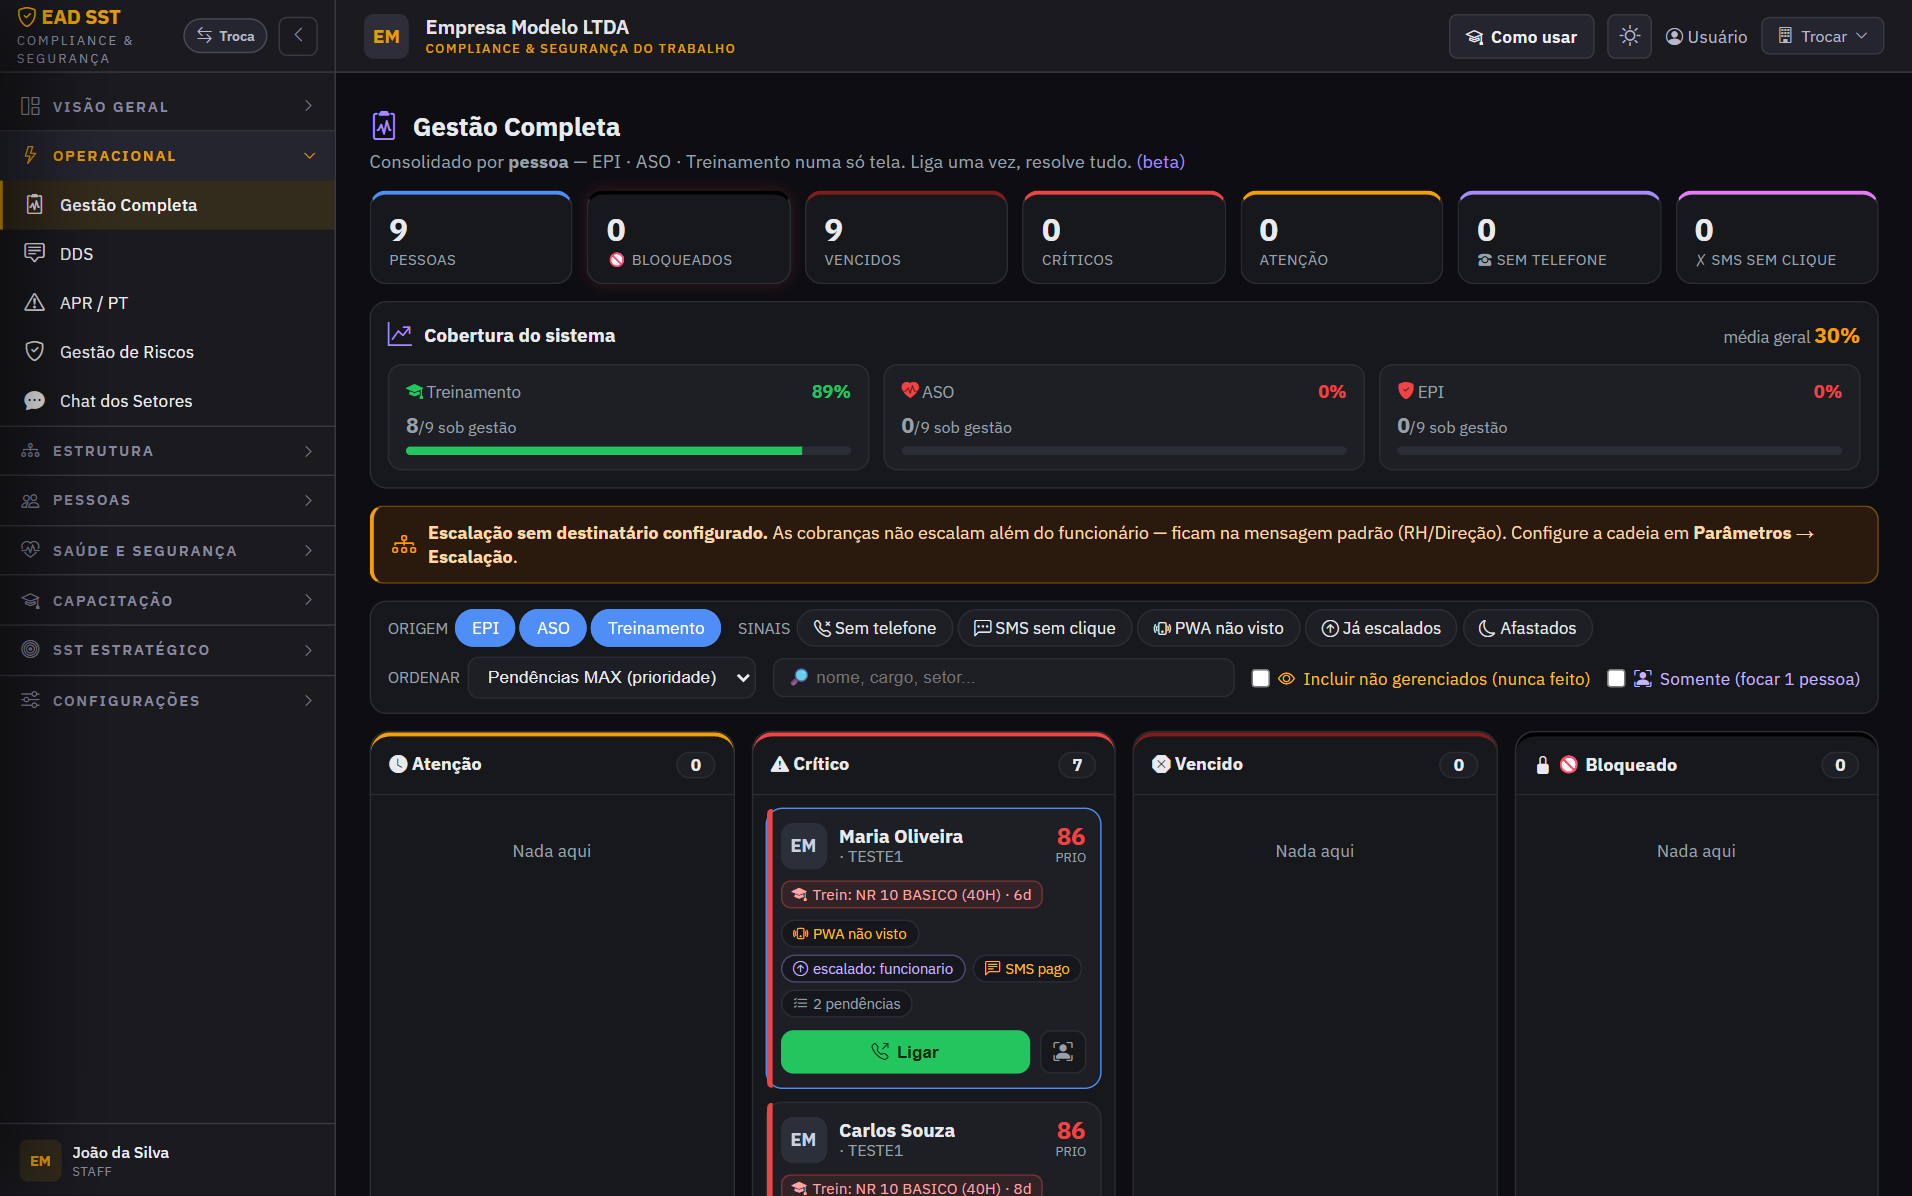Click the Operacional lightning bolt icon
The image size is (1912, 1196).
[30, 155]
